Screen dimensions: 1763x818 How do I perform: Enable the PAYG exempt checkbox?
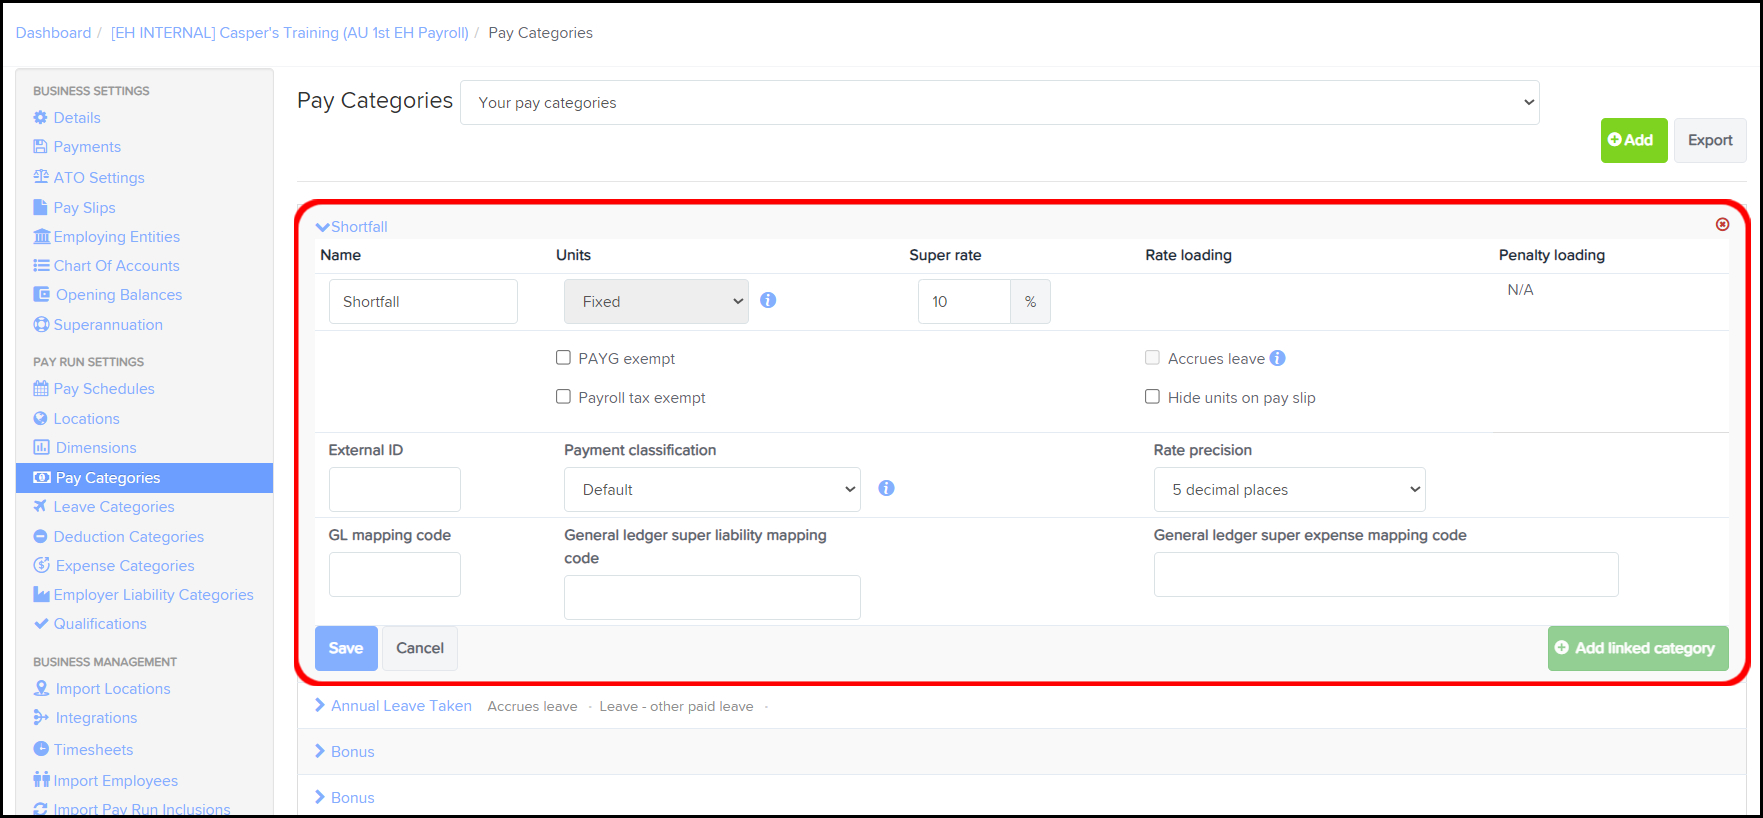click(x=564, y=358)
